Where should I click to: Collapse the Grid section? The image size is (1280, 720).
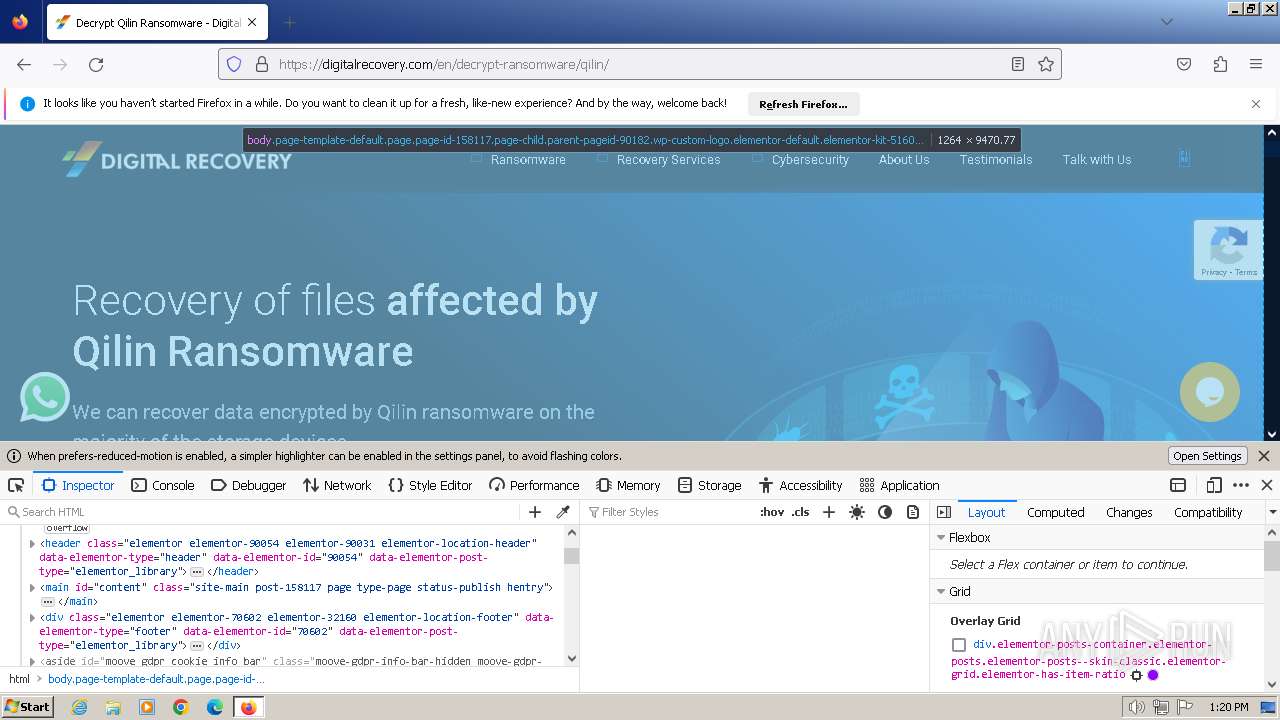(x=941, y=591)
